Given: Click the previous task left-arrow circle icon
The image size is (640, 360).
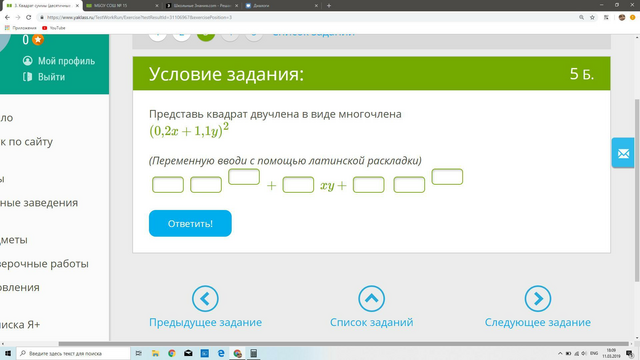Looking at the screenshot, I should [205, 299].
